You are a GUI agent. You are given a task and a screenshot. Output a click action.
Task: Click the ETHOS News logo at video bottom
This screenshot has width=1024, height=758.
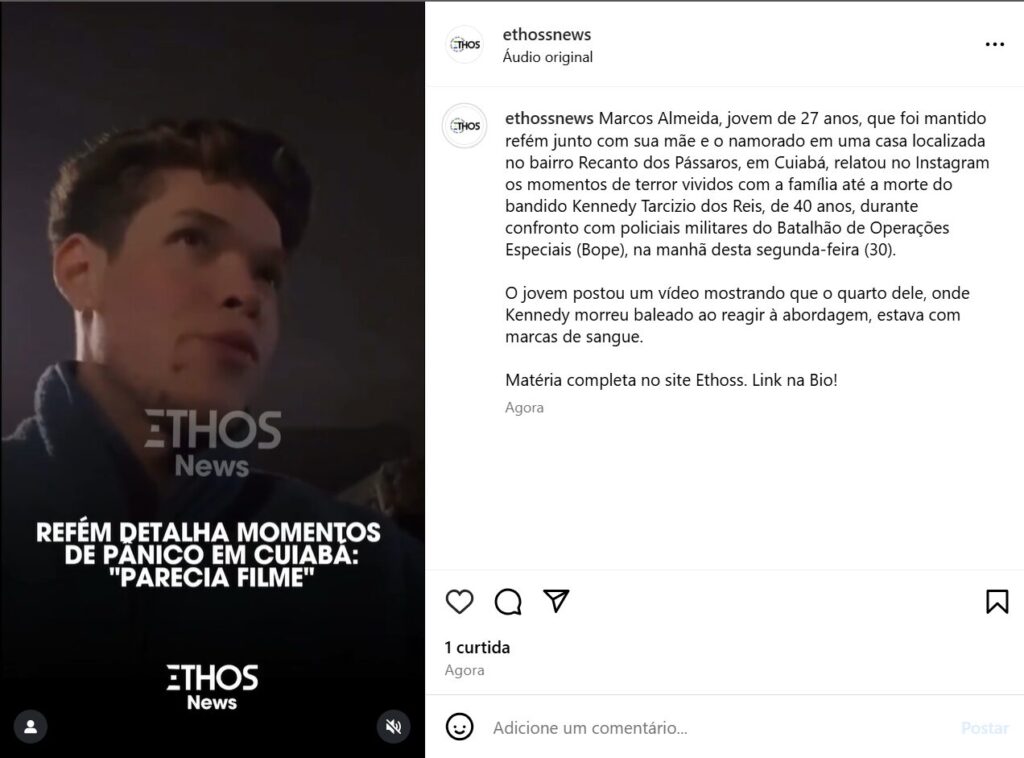(x=212, y=687)
